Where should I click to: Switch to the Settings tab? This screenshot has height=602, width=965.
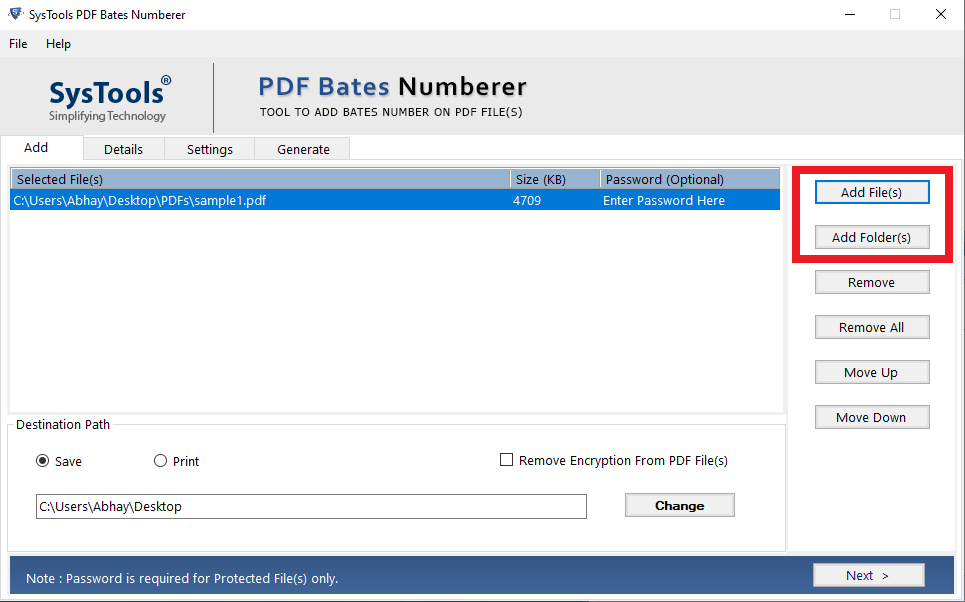[210, 149]
